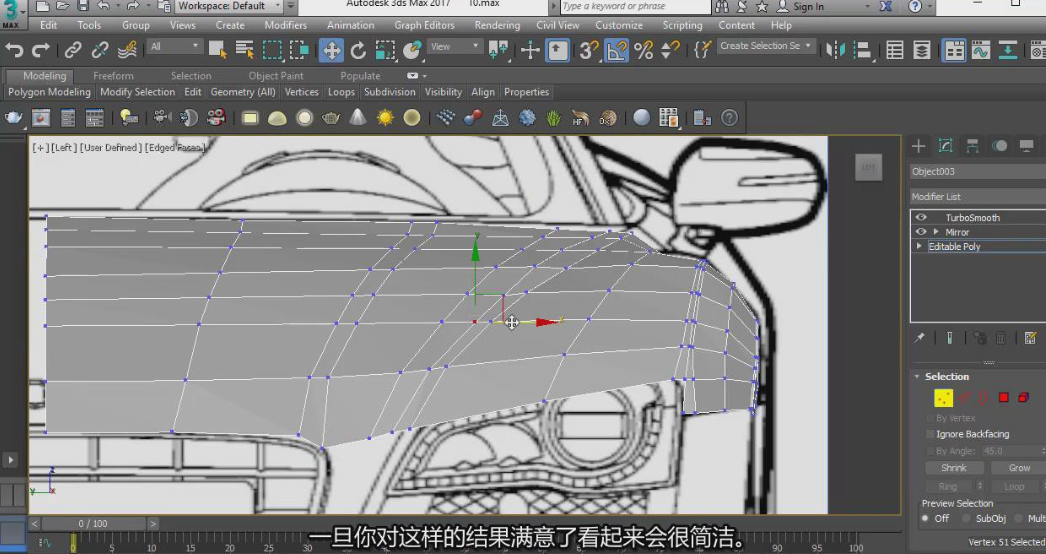Screen dimensions: 1046x554
Task: Select the SubObj preview selection radio
Action: pos(966,518)
